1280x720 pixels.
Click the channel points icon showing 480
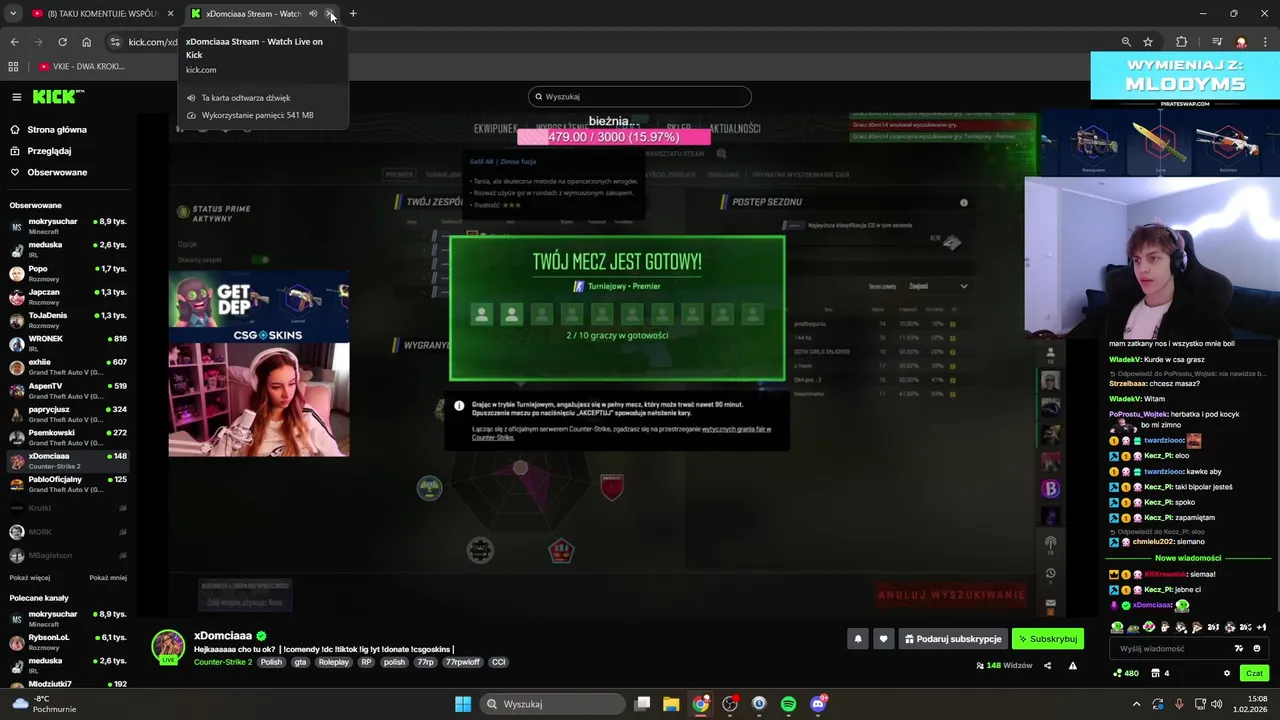[1126, 673]
